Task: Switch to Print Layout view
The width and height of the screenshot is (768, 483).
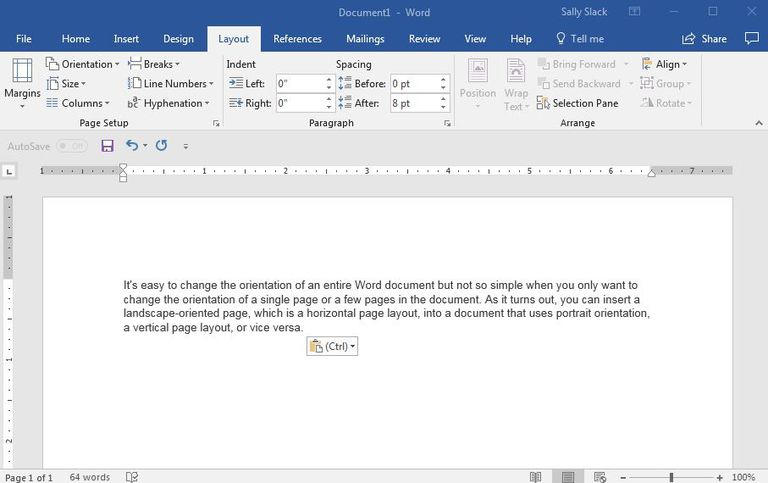Action: pyautogui.click(x=568, y=477)
